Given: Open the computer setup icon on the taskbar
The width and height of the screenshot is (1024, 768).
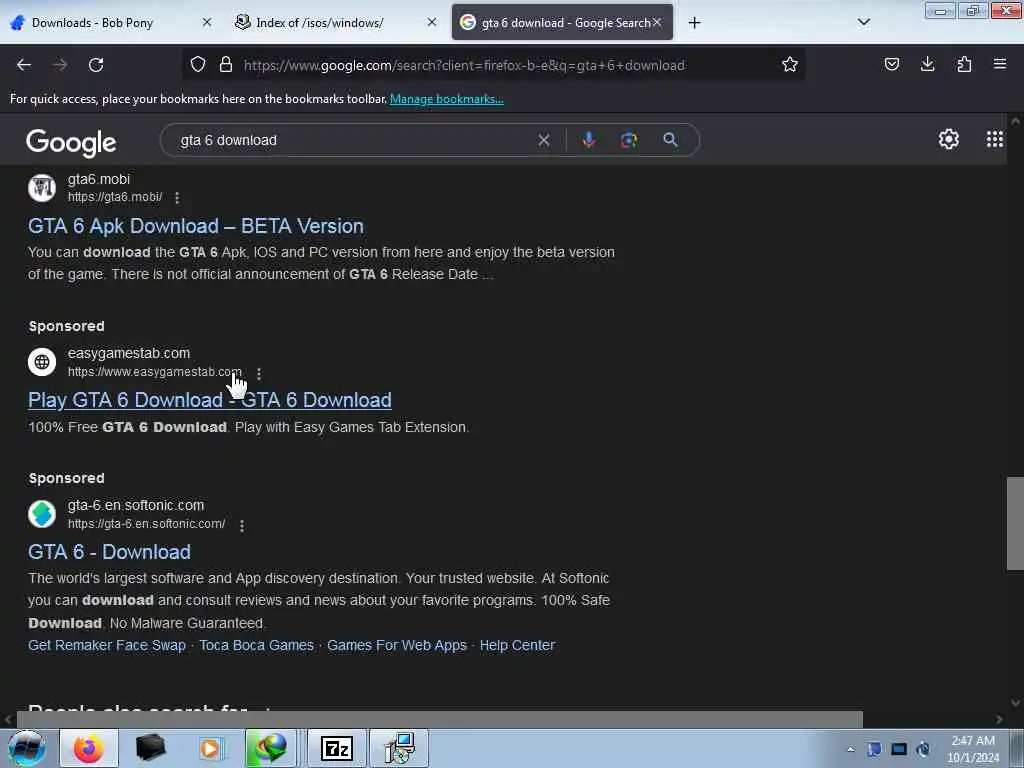Looking at the screenshot, I should click(399, 748).
